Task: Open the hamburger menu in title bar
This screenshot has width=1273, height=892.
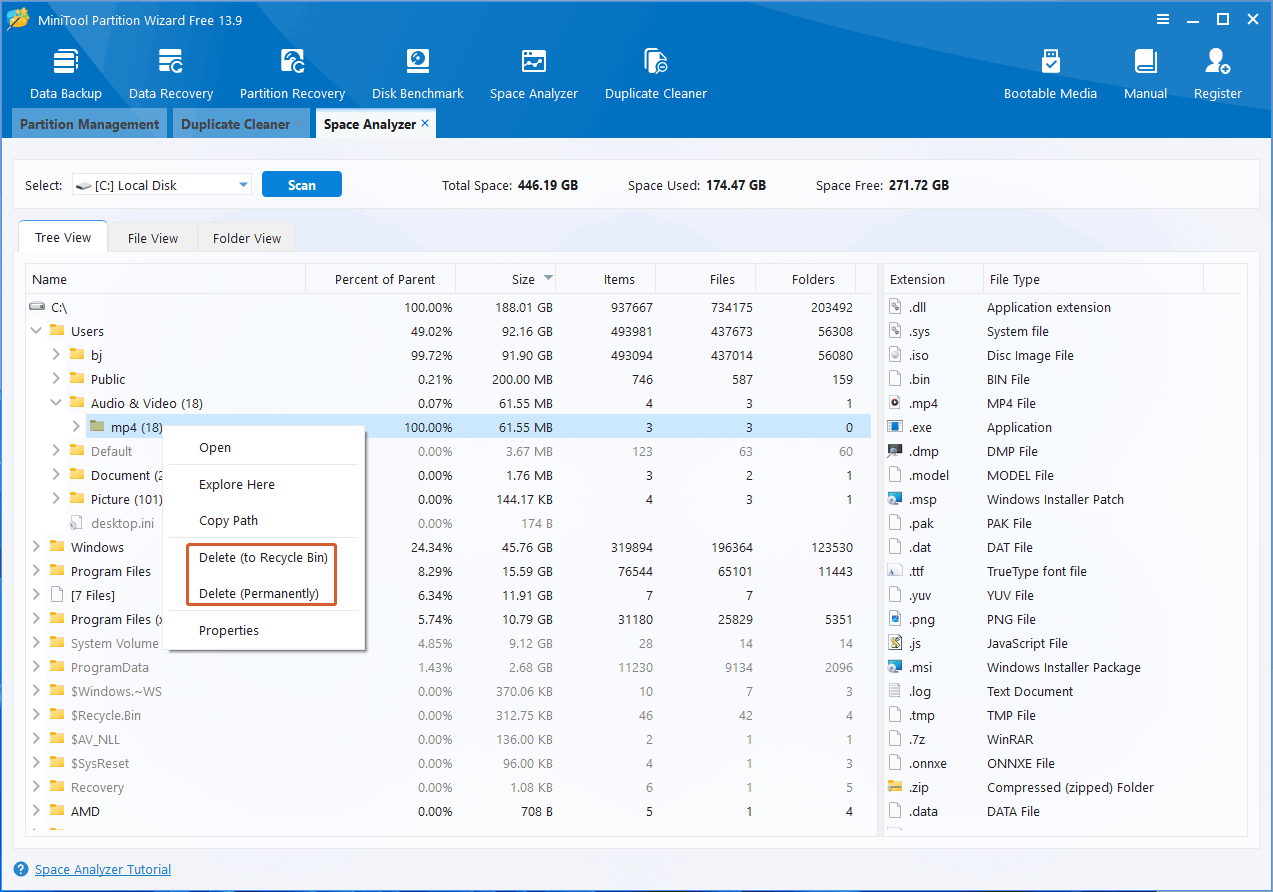Action: tap(1163, 19)
